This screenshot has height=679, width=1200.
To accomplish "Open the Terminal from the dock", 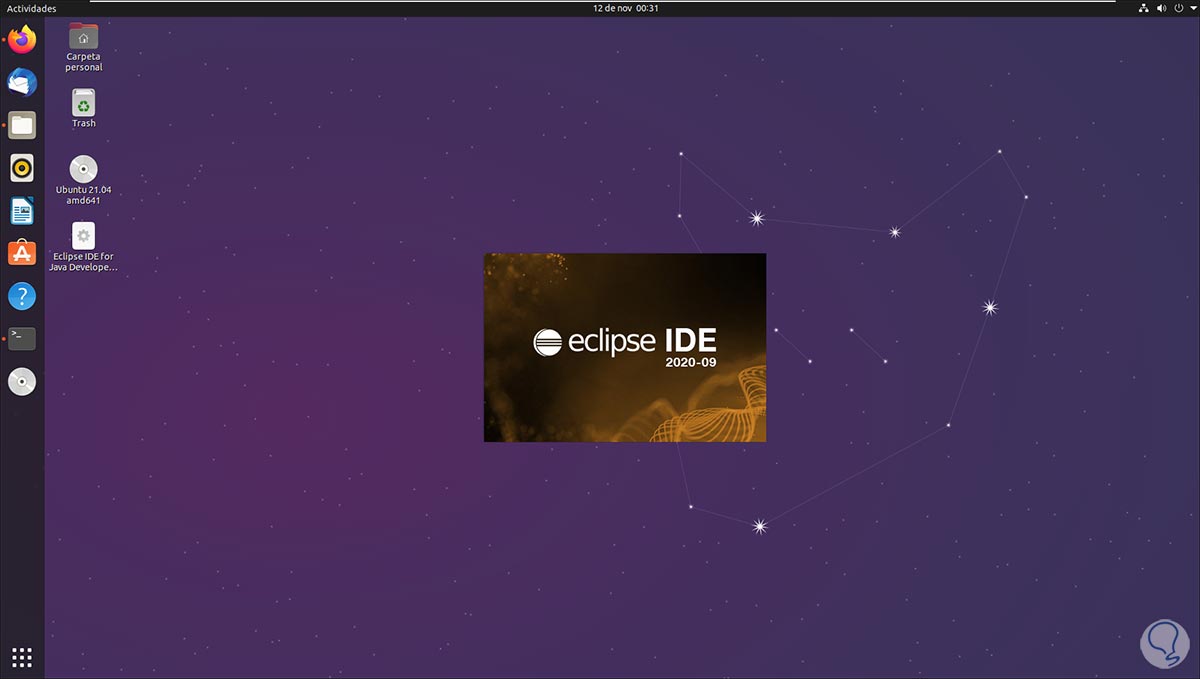I will (22, 339).
